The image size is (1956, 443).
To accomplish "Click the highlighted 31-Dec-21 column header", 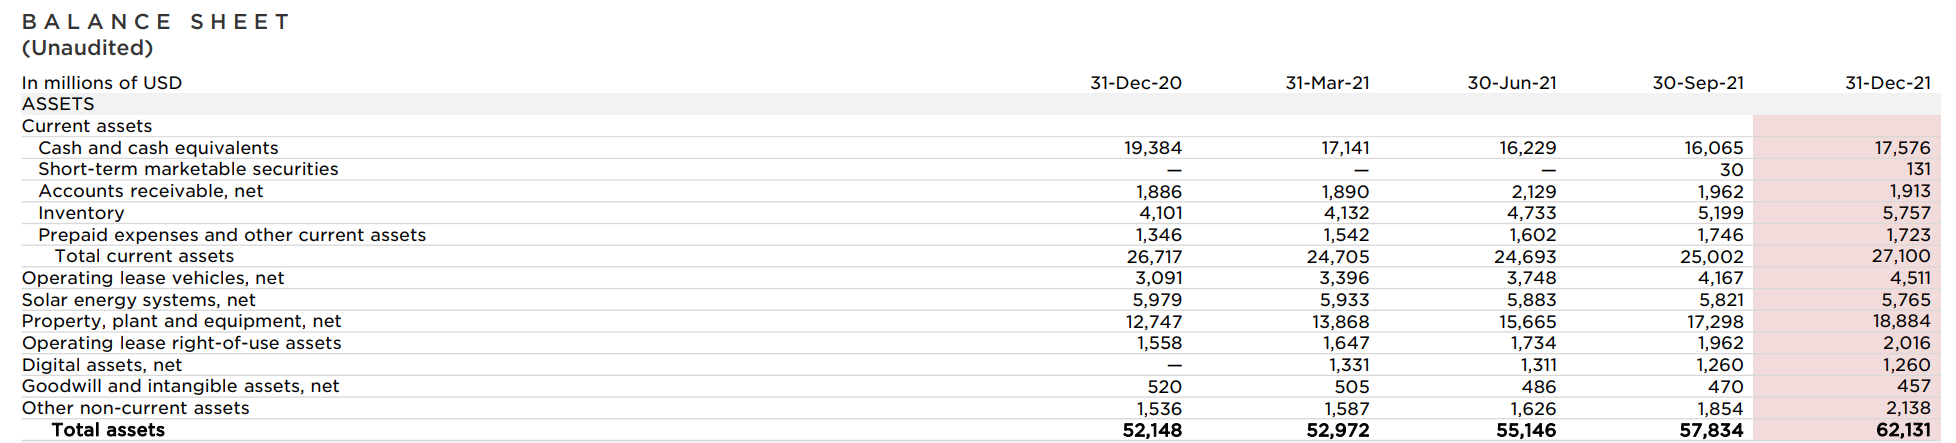I will tap(1887, 83).
